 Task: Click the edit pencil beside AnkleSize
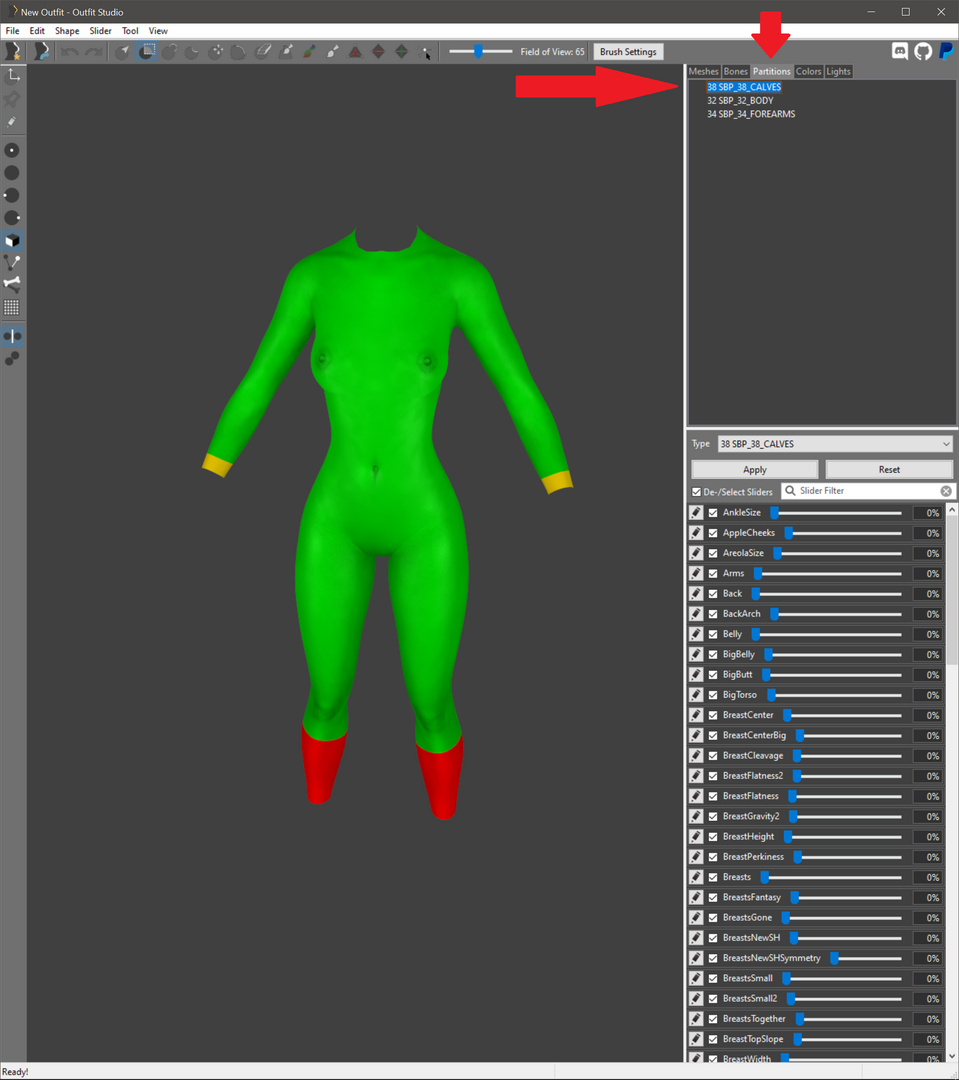pyautogui.click(x=696, y=512)
